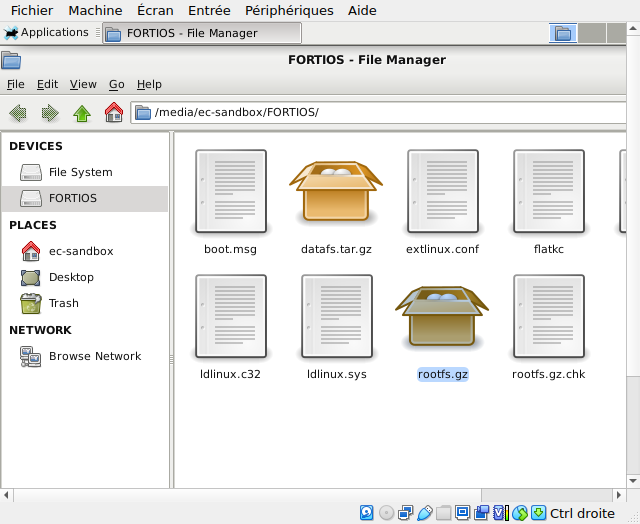Select the boot.msg file icon
Viewport: 640px width, 524px height.
coord(231,191)
